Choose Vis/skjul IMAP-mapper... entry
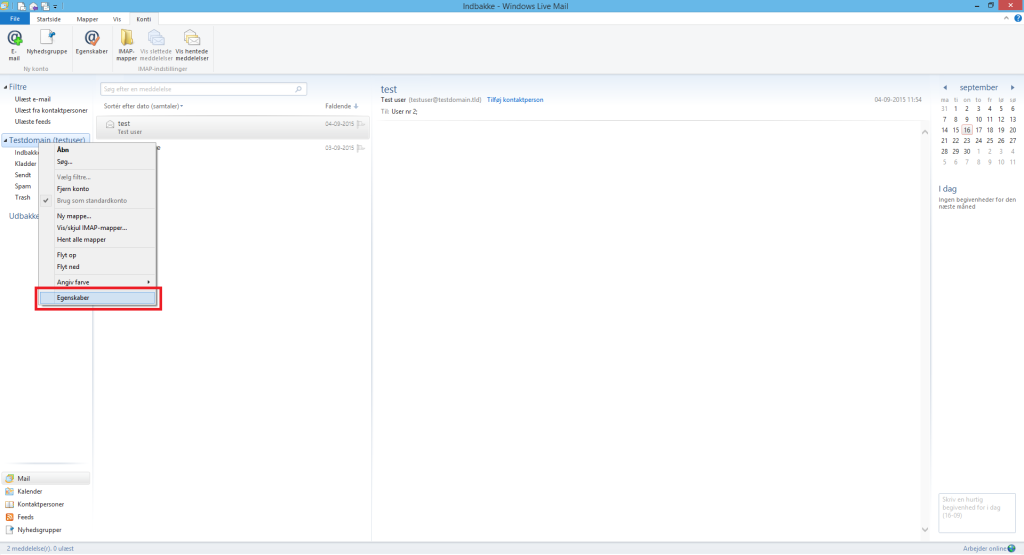Image resolution: width=1024 pixels, height=555 pixels. pos(98,228)
